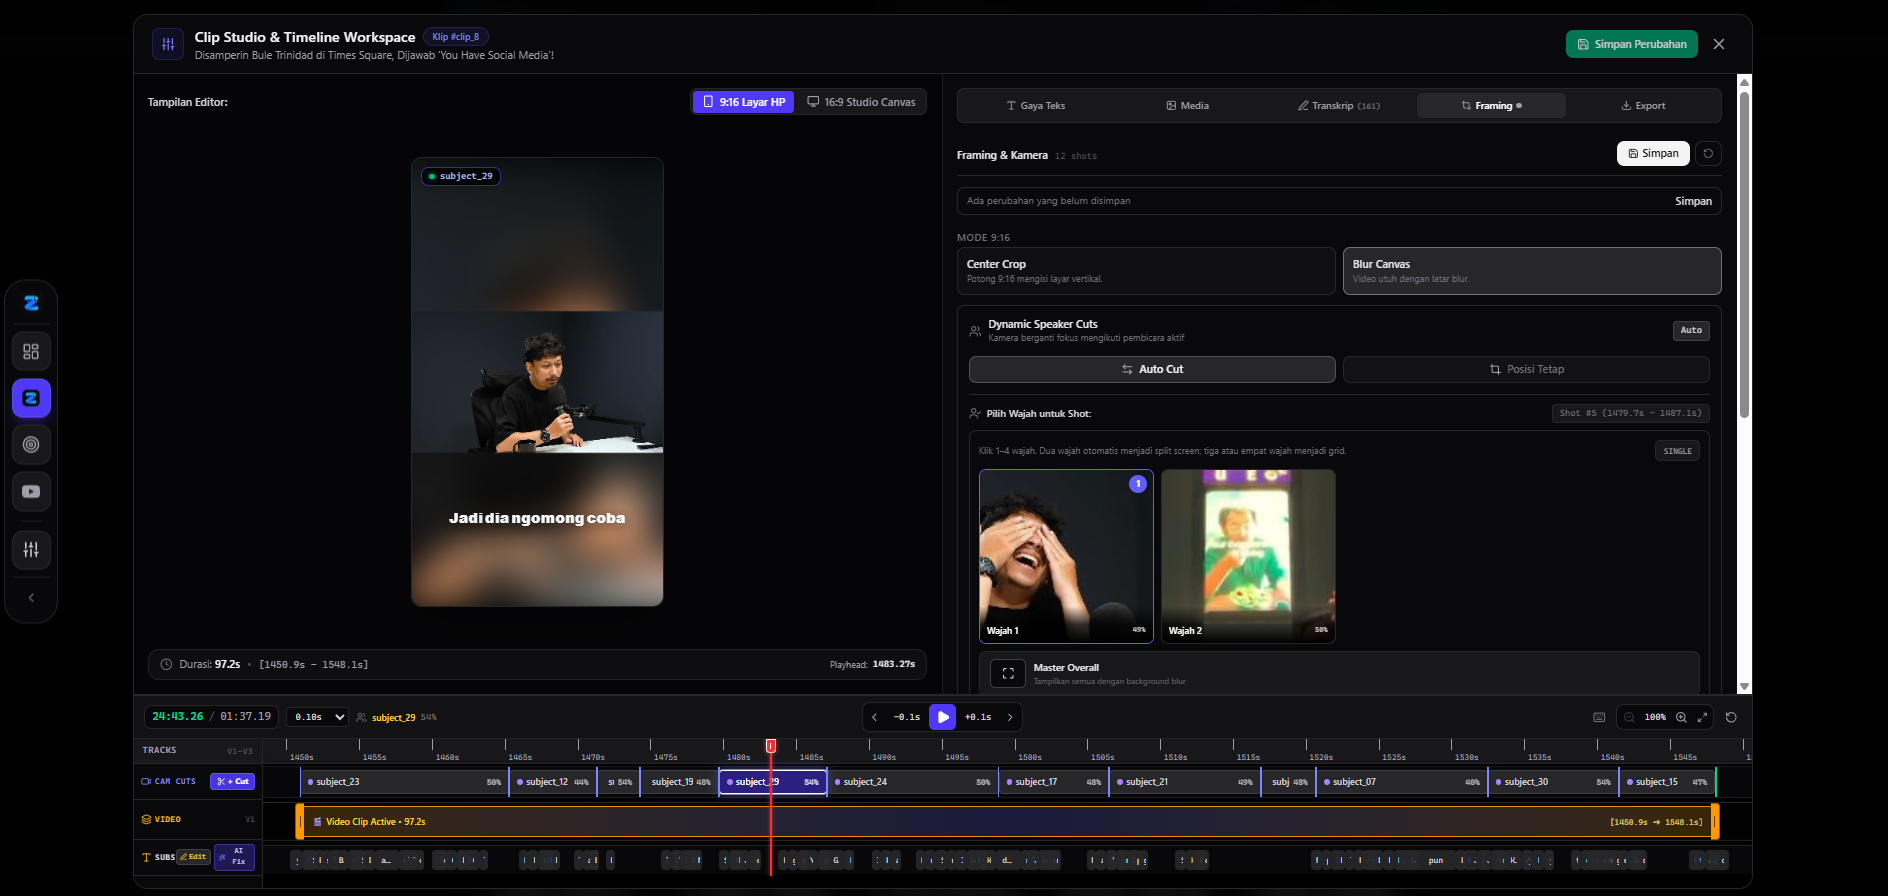The image size is (1888, 896).
Task: Open the dashboard grid icon in sidebar
Action: click(x=31, y=351)
